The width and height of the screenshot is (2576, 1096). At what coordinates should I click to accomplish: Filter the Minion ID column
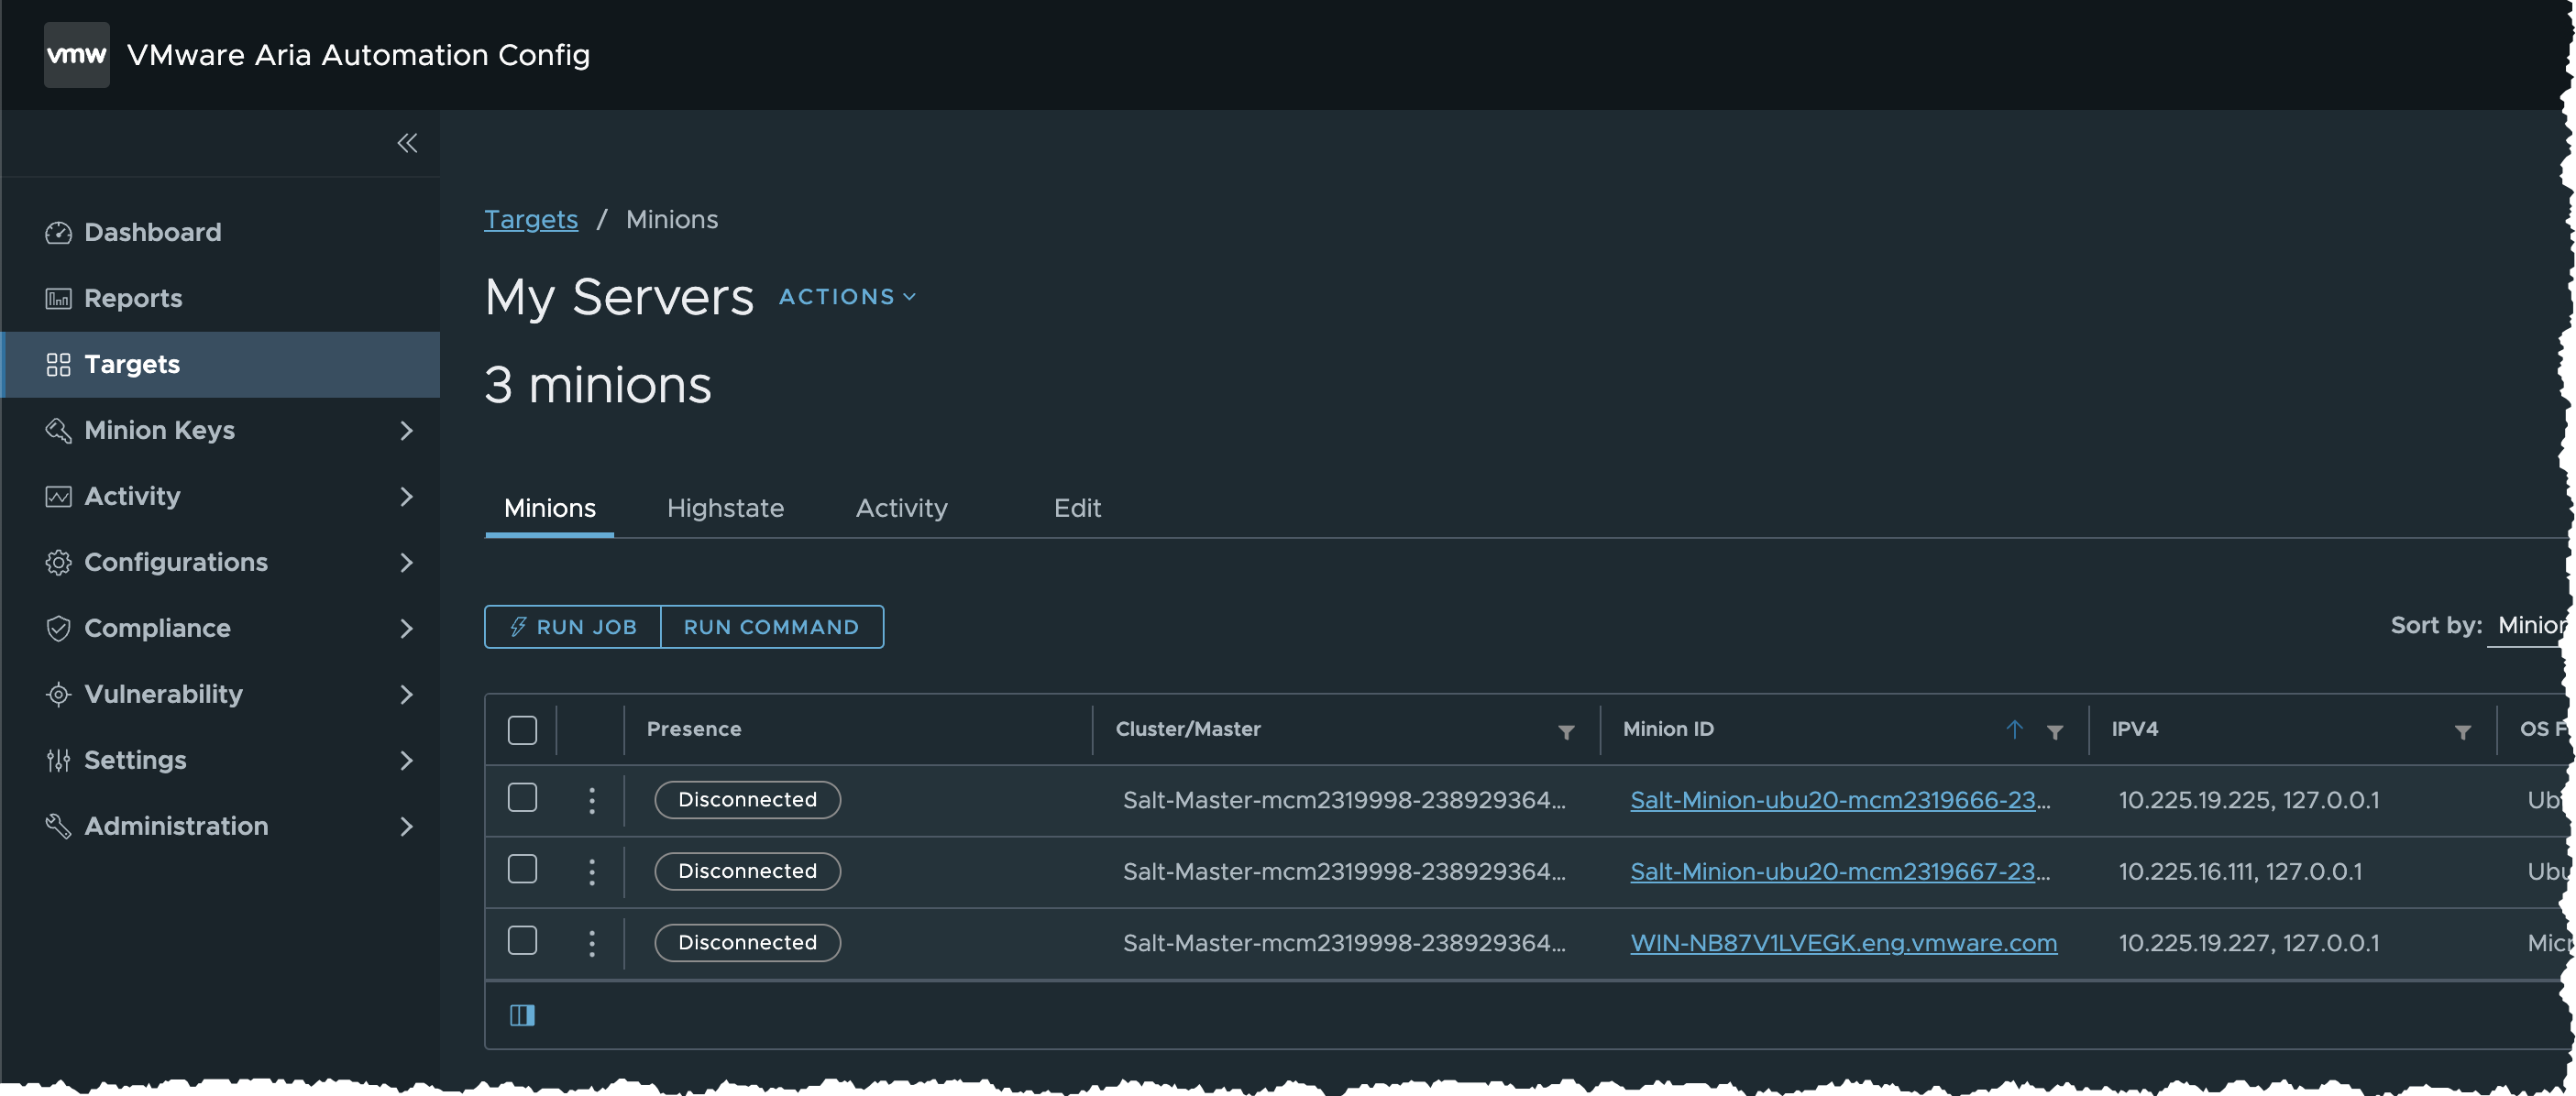(x=2054, y=732)
